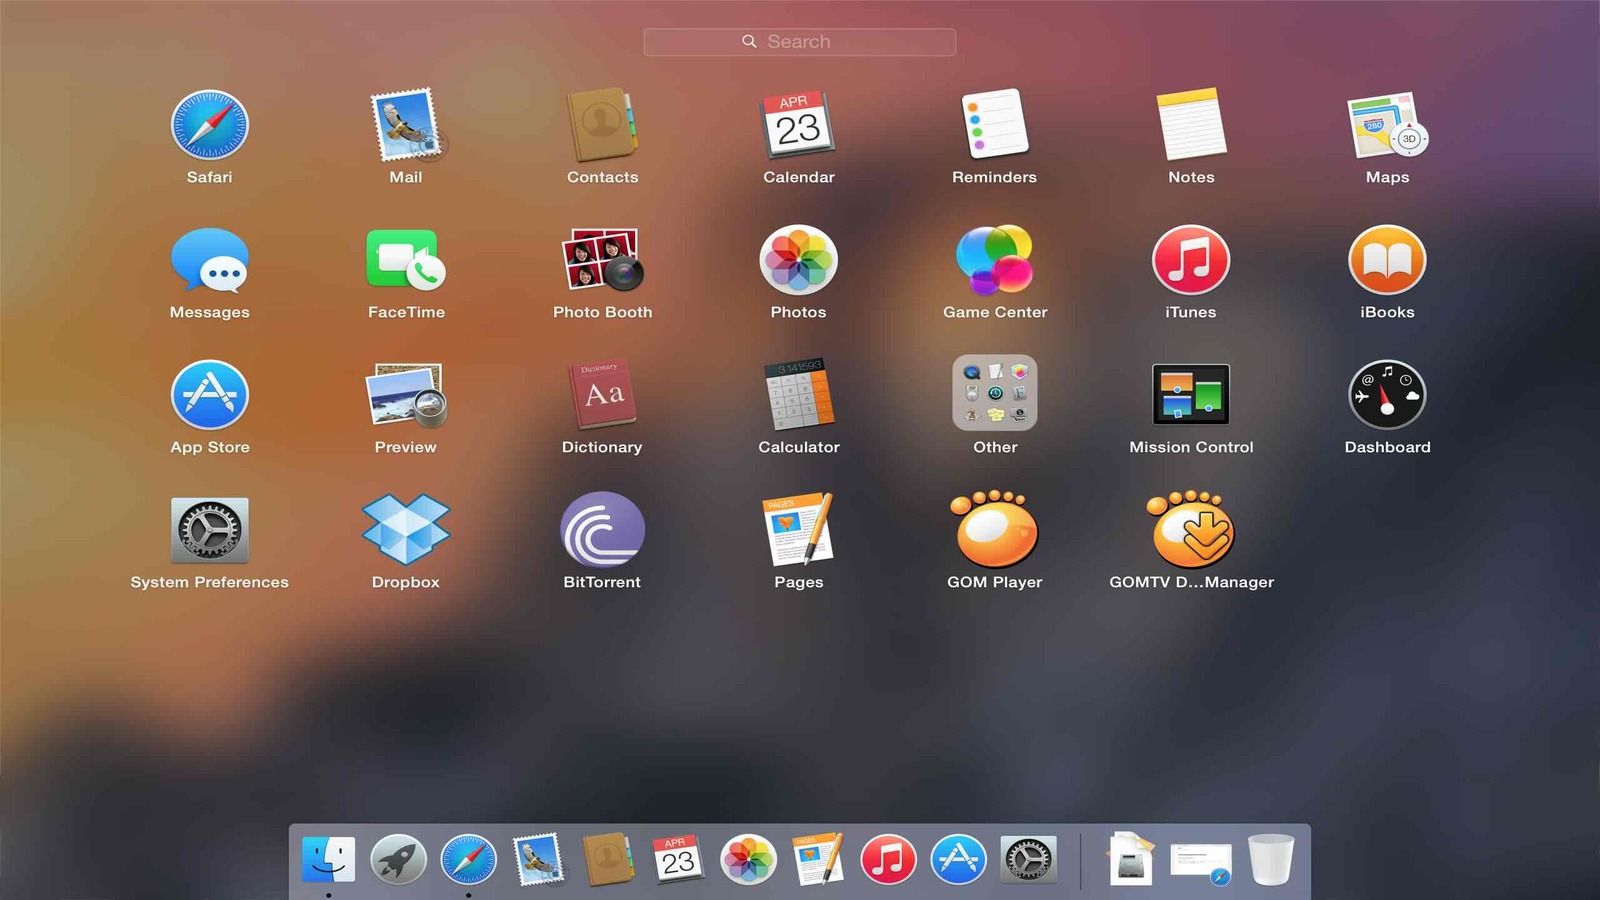Launch Preview app

[406, 395]
